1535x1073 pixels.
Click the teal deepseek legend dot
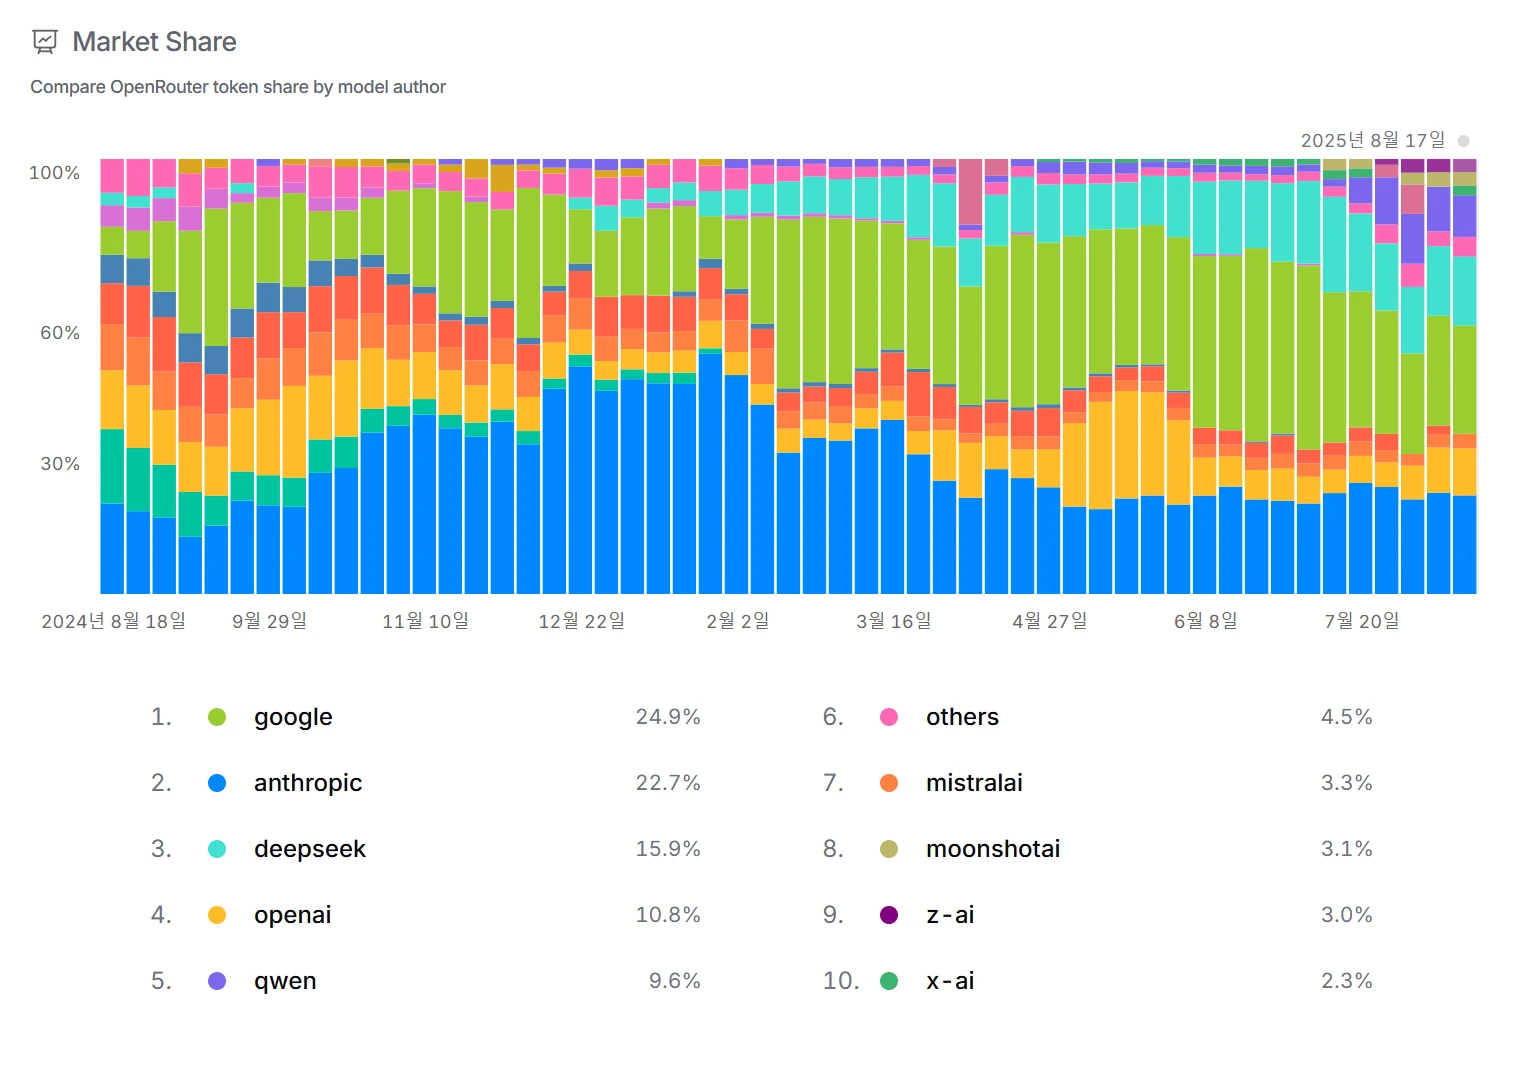coord(217,849)
